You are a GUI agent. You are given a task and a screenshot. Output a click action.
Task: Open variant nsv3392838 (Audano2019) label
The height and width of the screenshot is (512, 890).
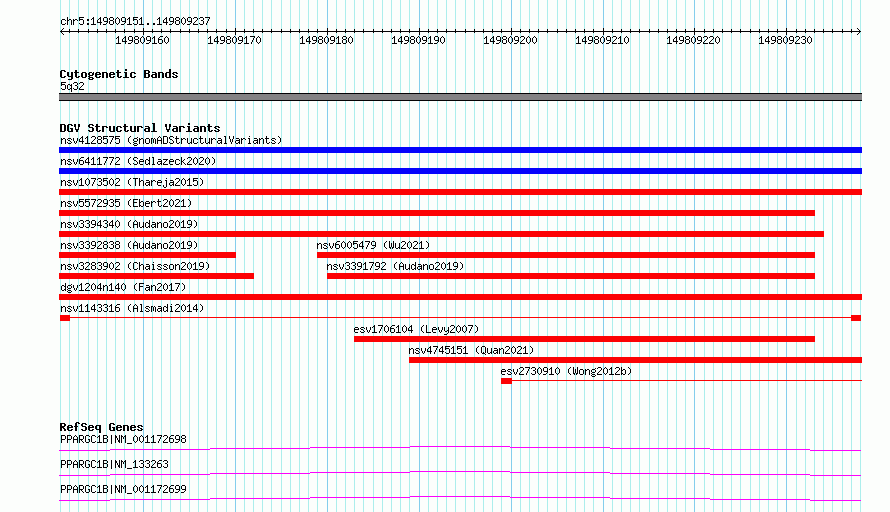click(x=129, y=245)
